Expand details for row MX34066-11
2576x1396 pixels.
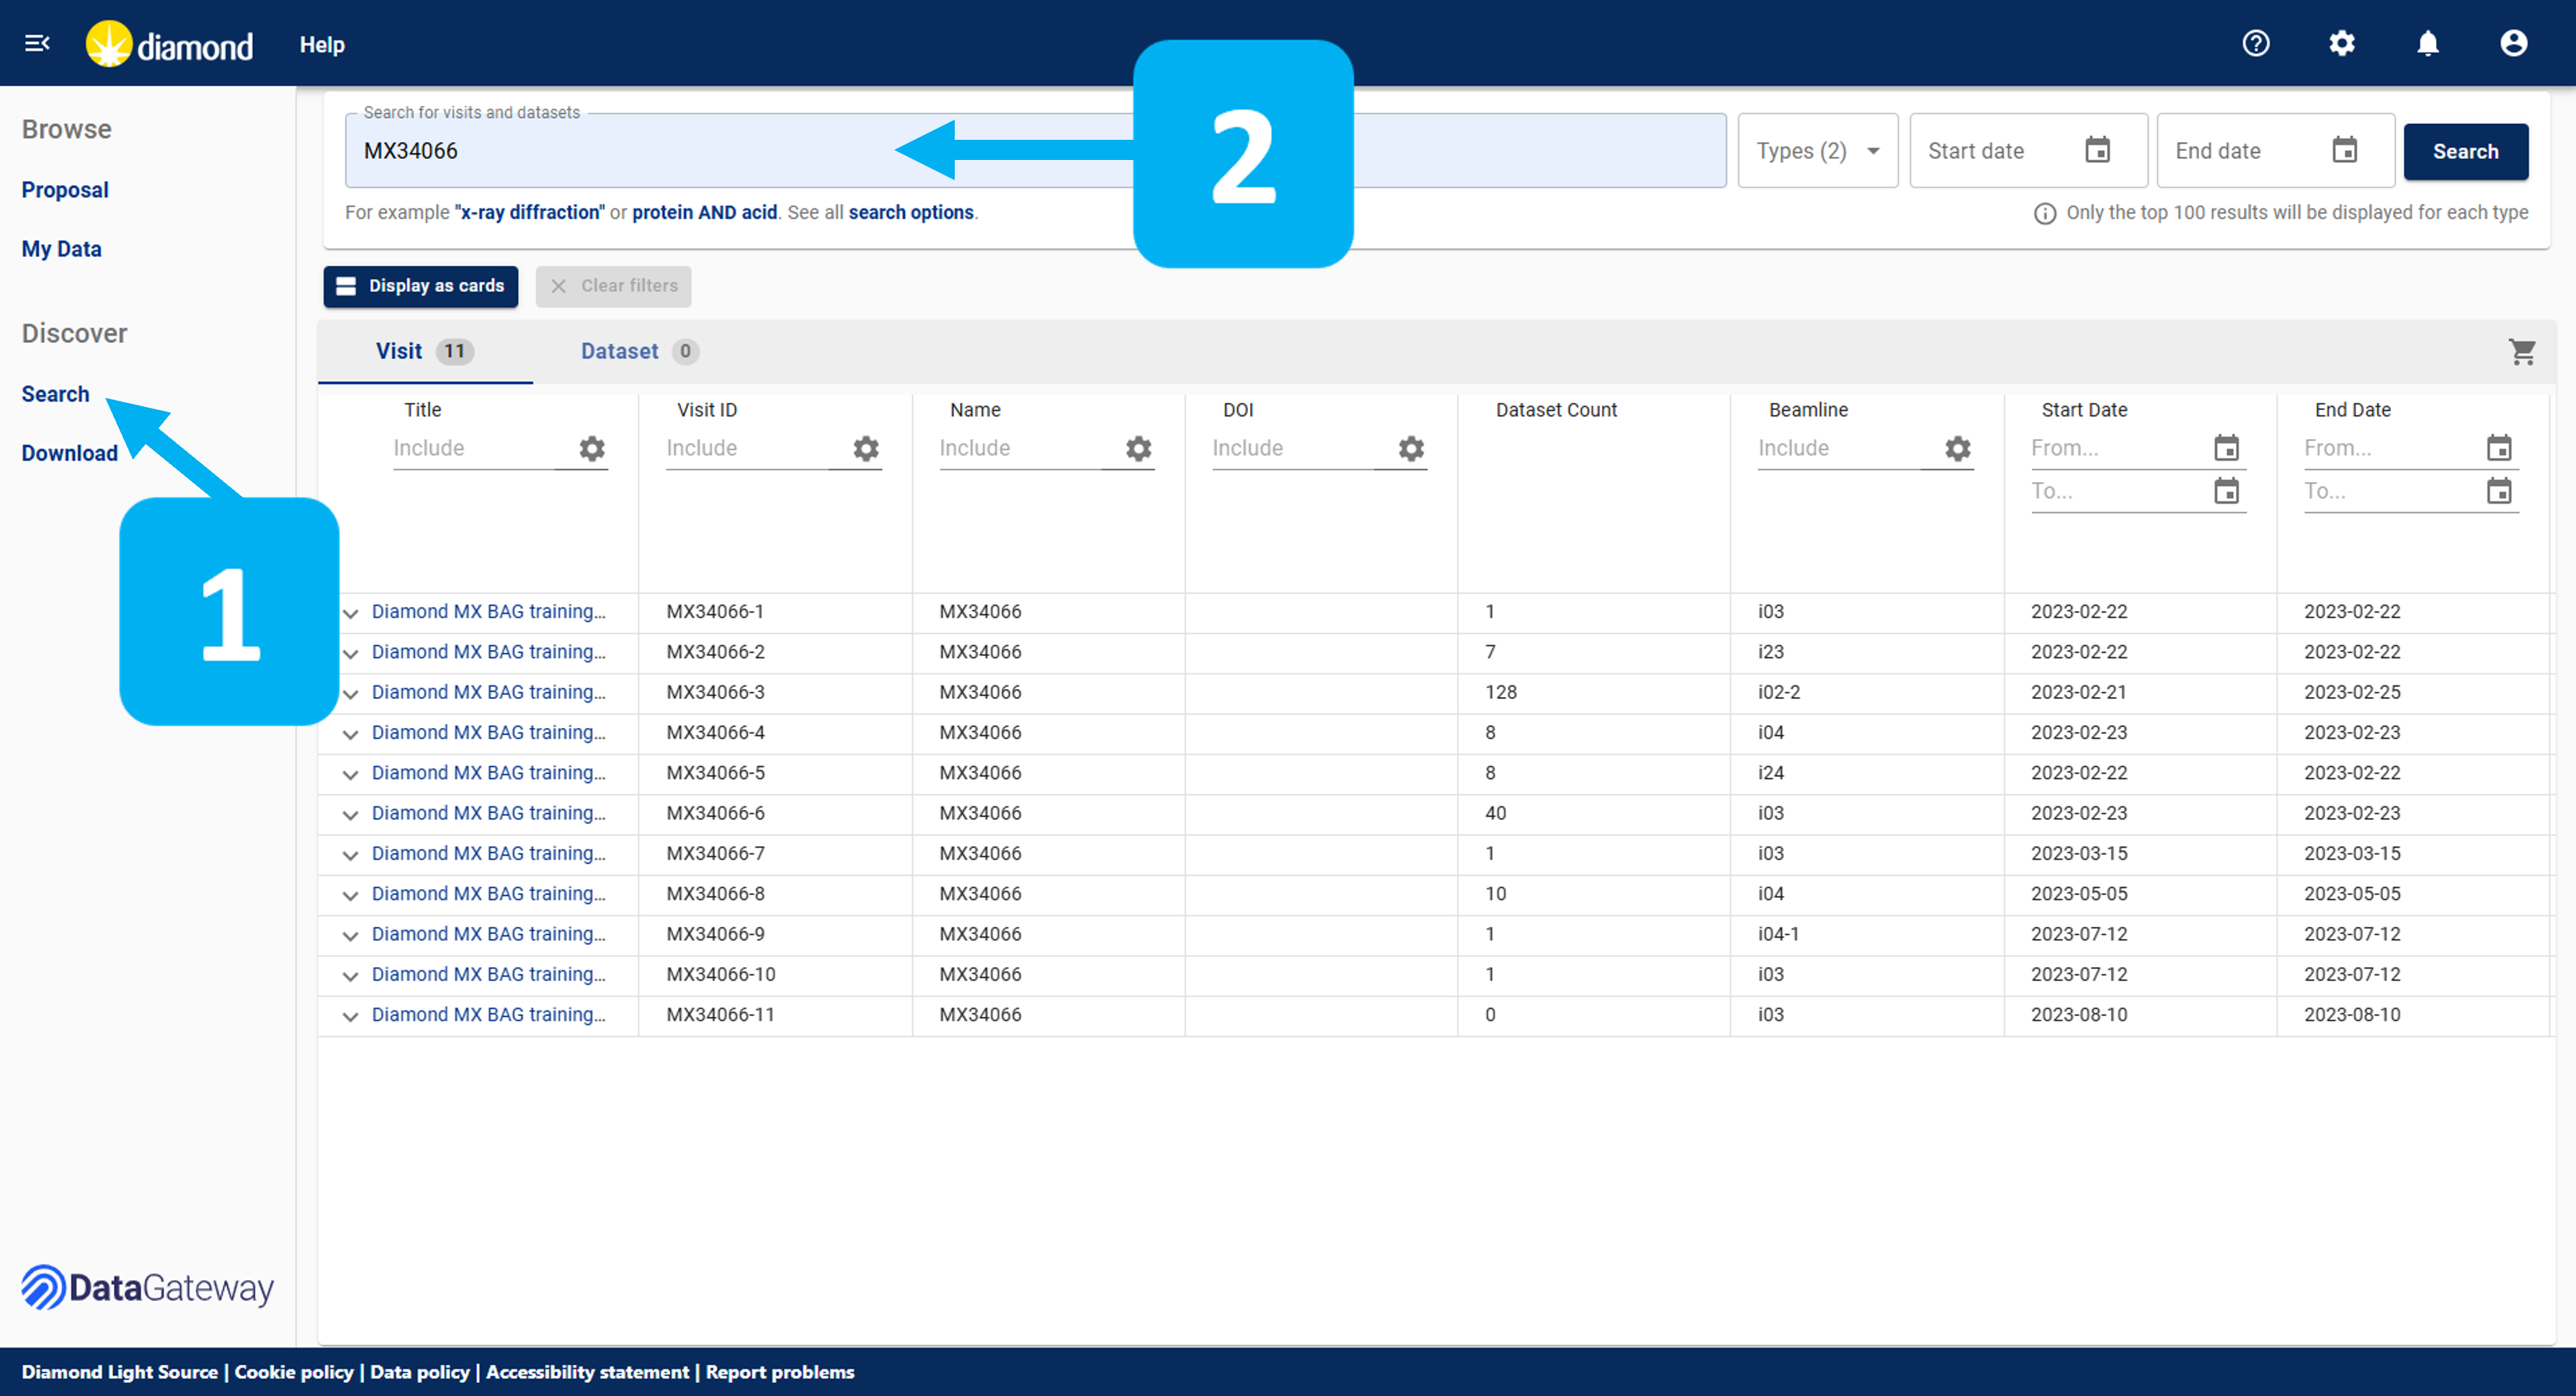click(350, 1016)
